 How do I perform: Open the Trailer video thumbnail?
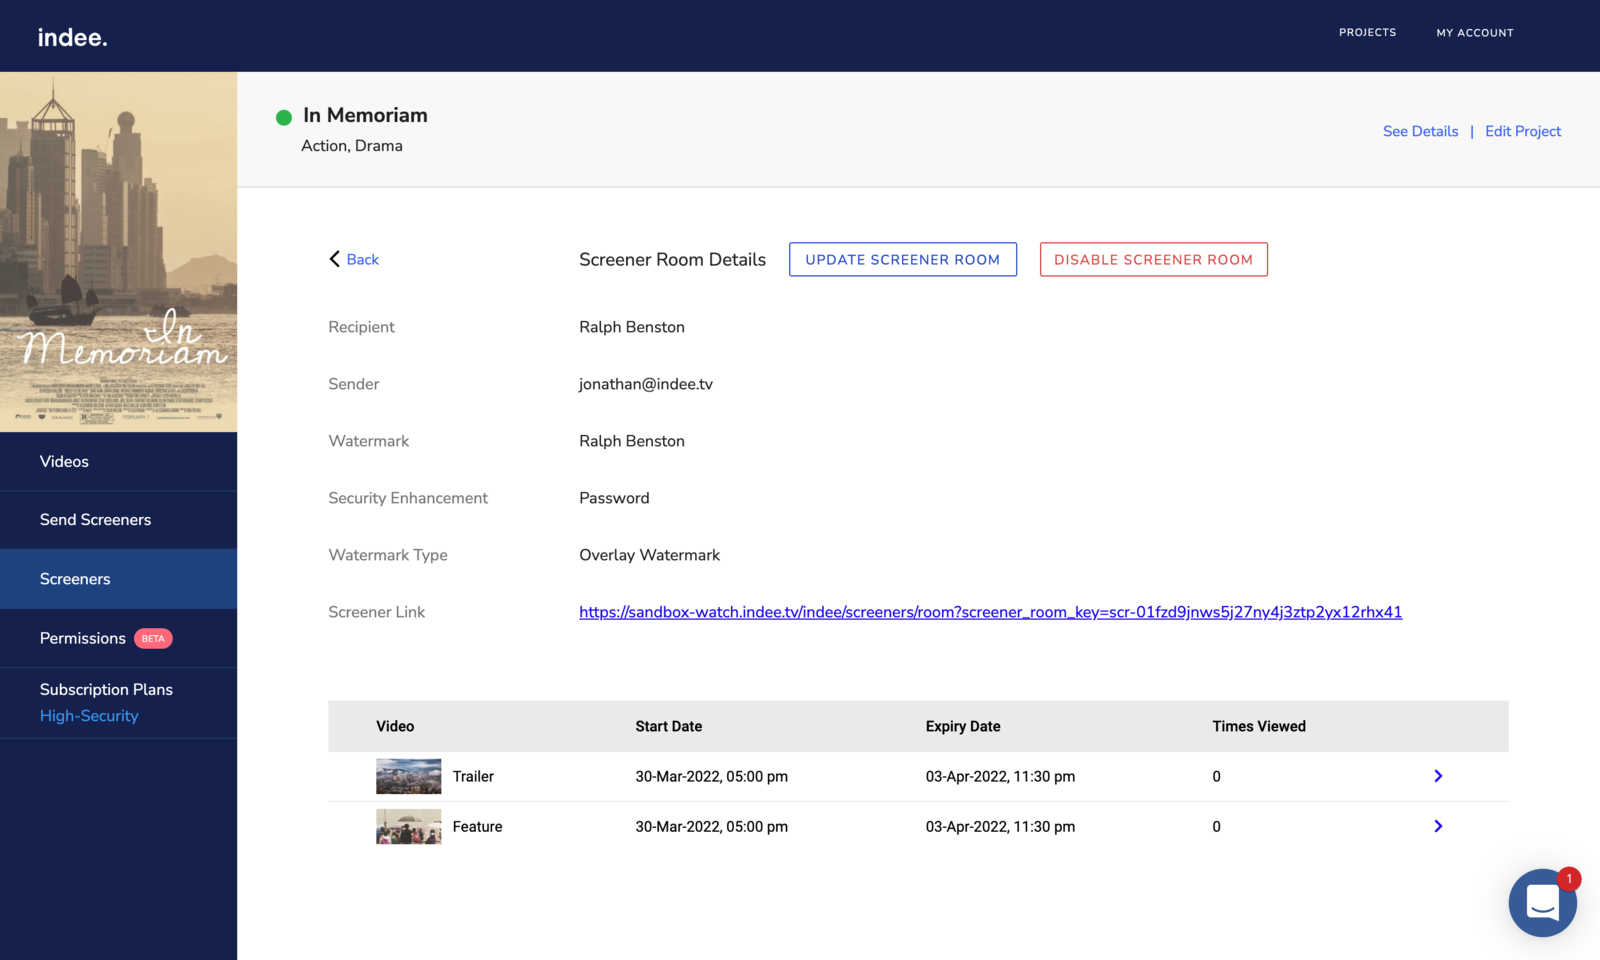408,776
